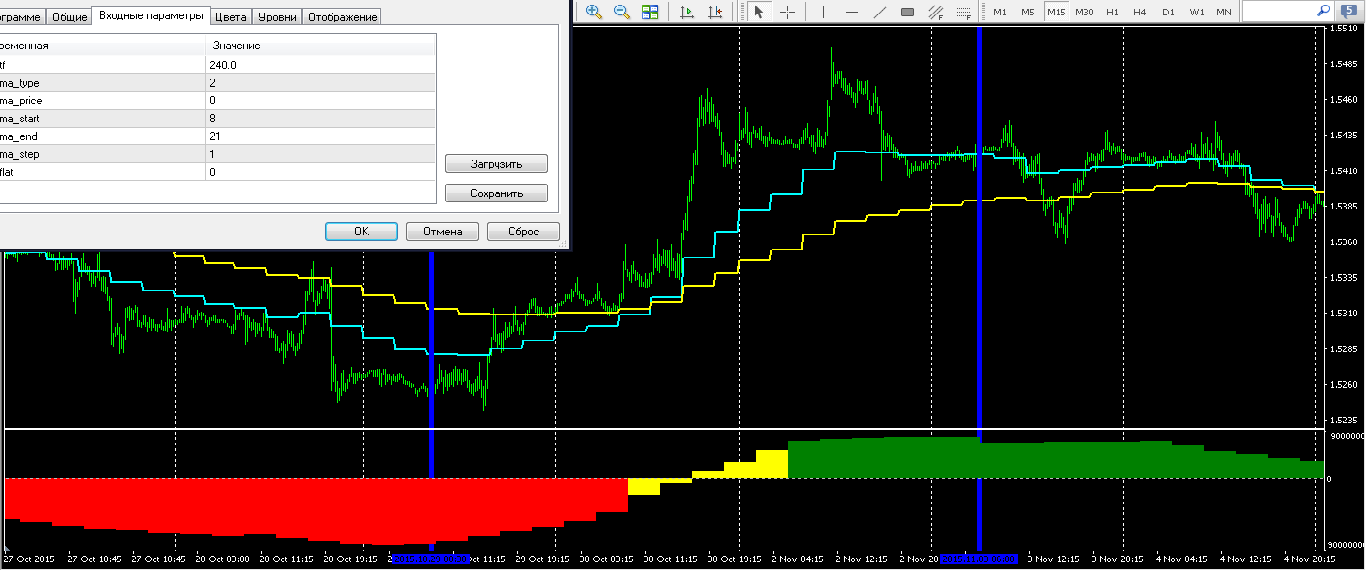Open the Общие tab
The image size is (1366, 570).
point(69,17)
